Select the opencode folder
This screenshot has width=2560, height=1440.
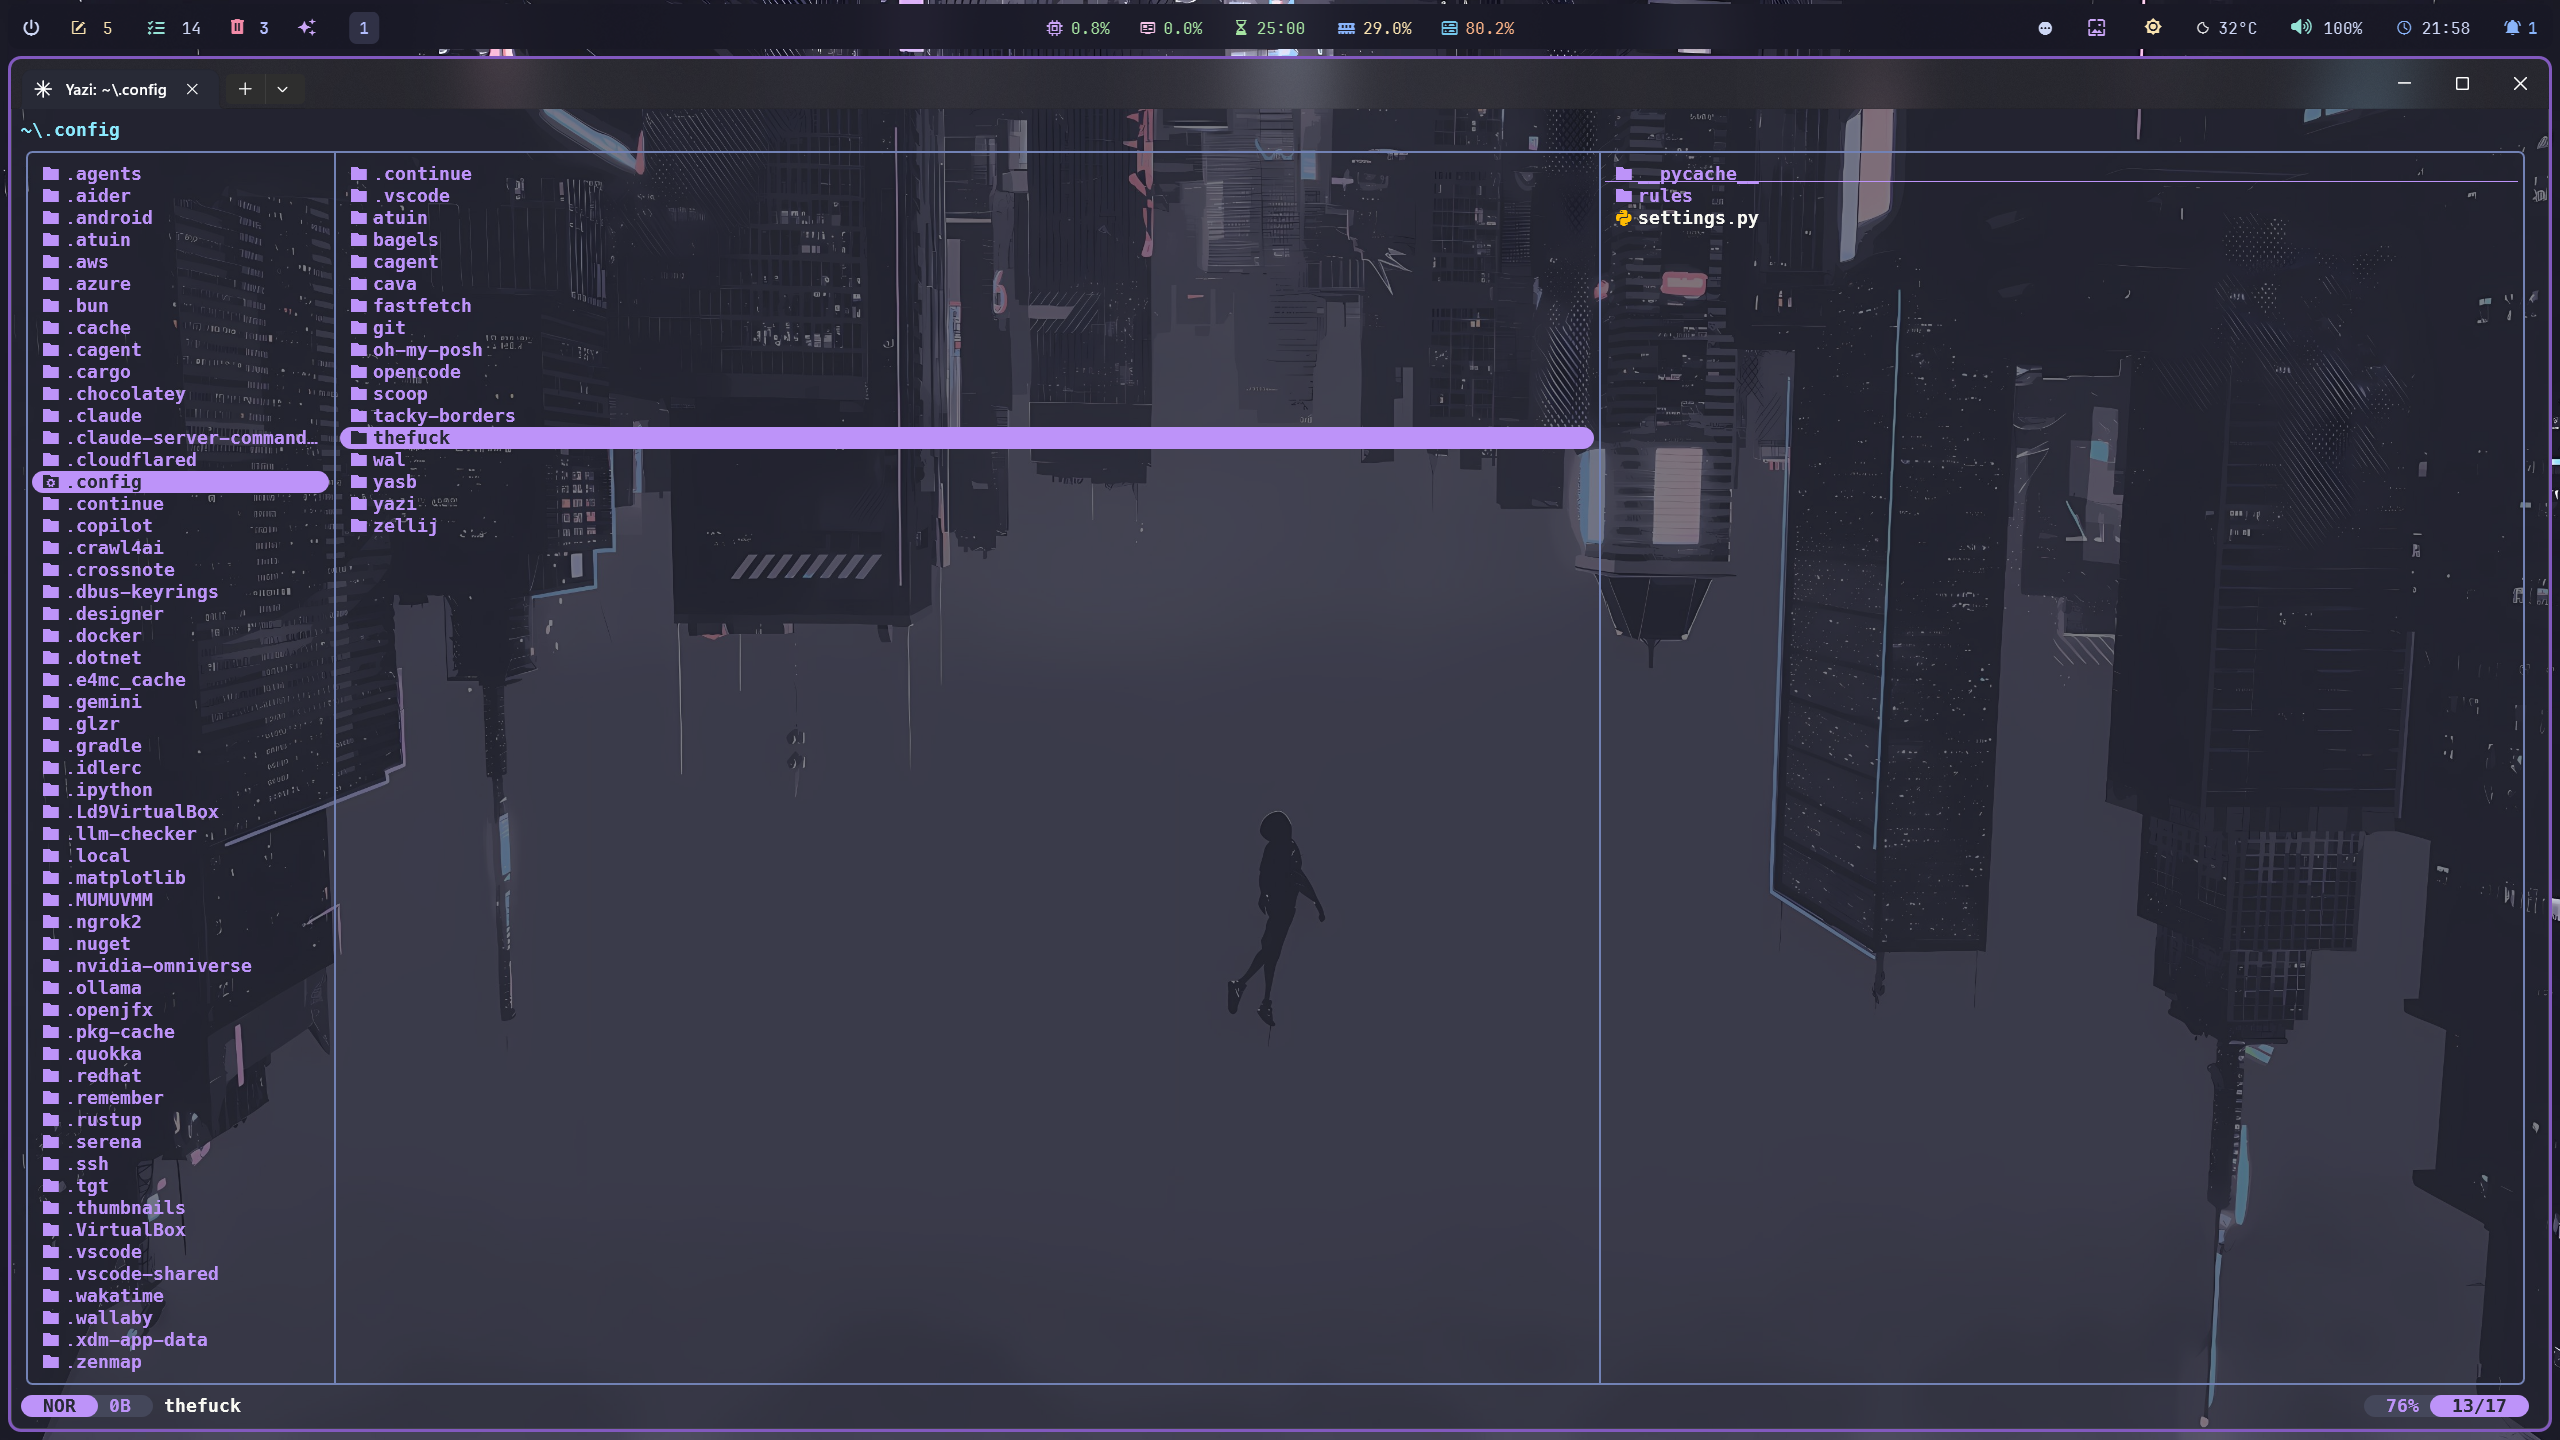click(x=966, y=372)
